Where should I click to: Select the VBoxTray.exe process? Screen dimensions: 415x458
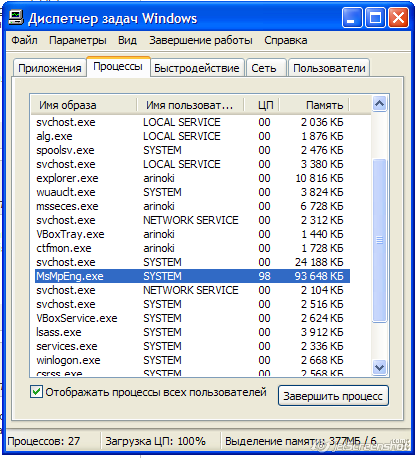[192, 234]
